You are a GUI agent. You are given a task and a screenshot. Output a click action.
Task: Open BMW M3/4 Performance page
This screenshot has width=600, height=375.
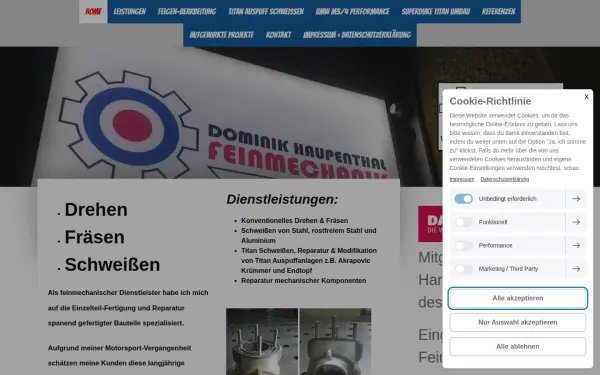point(352,11)
